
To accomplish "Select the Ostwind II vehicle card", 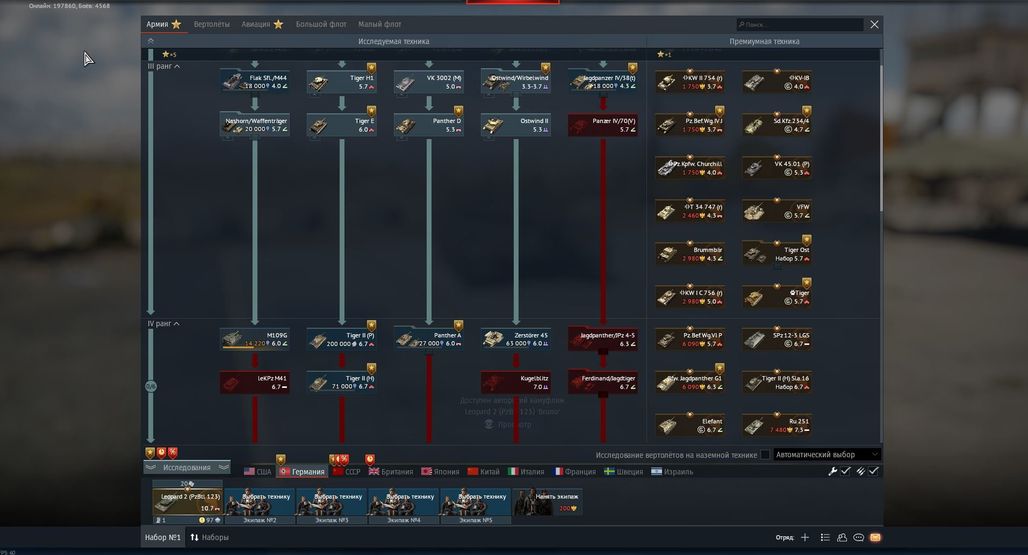I will click(516, 124).
